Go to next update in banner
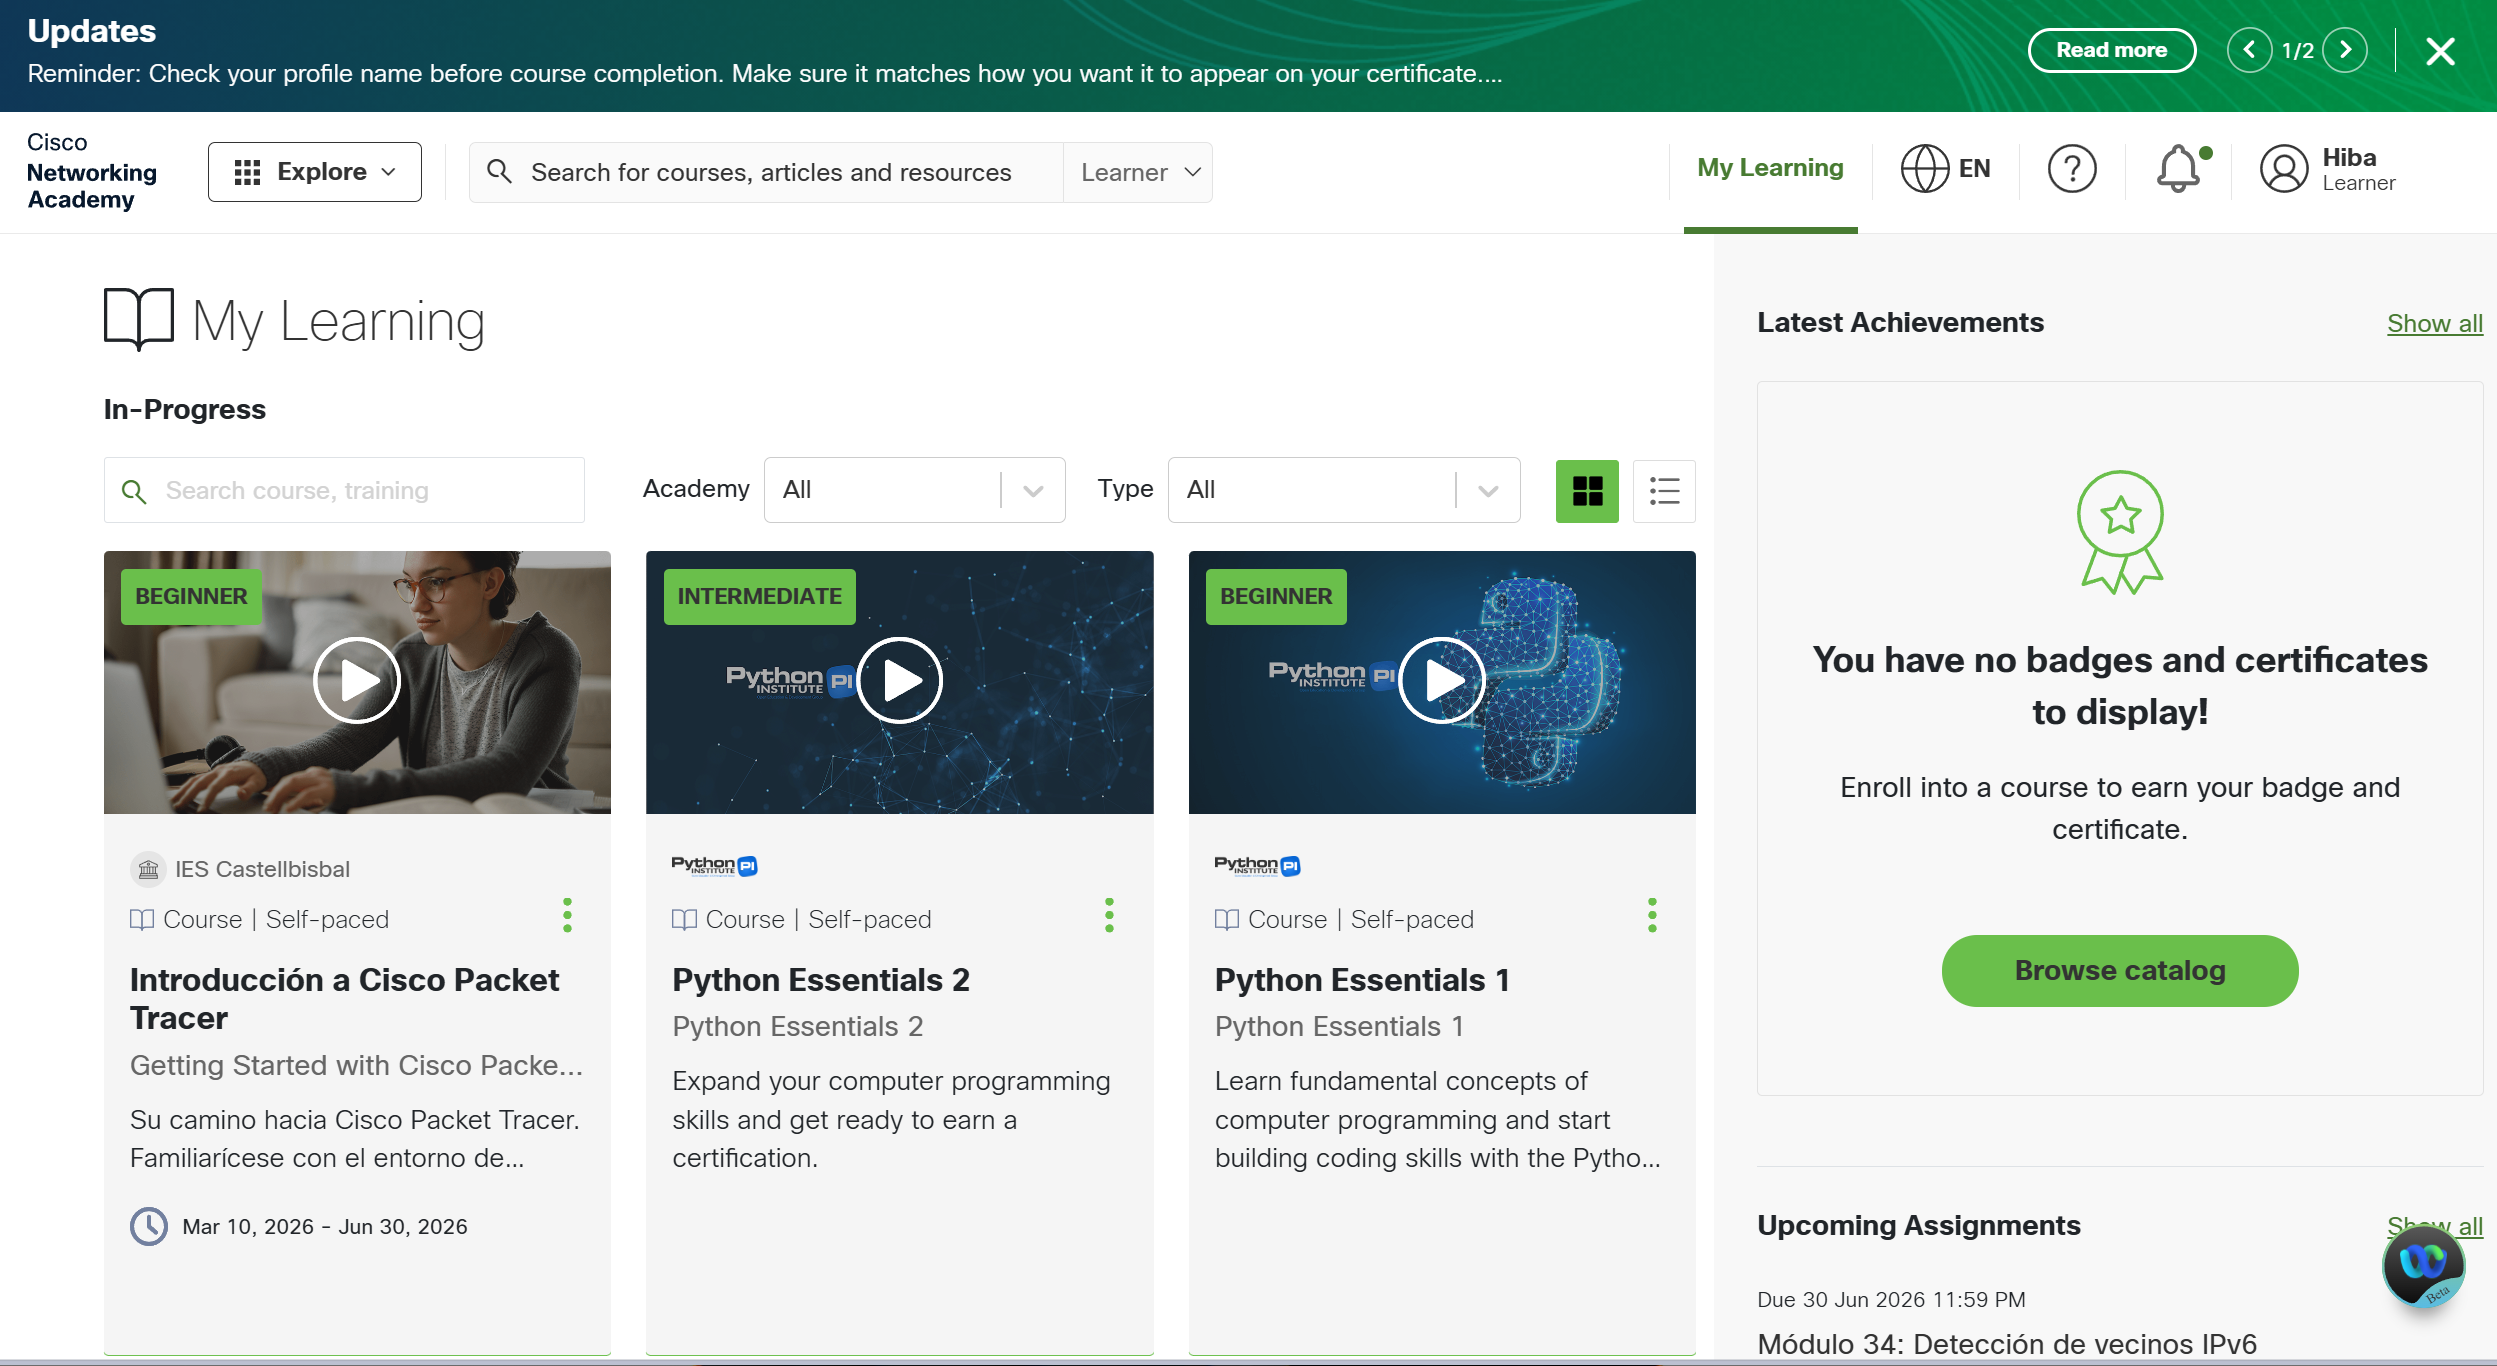This screenshot has width=2497, height=1366. pyautogui.click(x=2345, y=50)
